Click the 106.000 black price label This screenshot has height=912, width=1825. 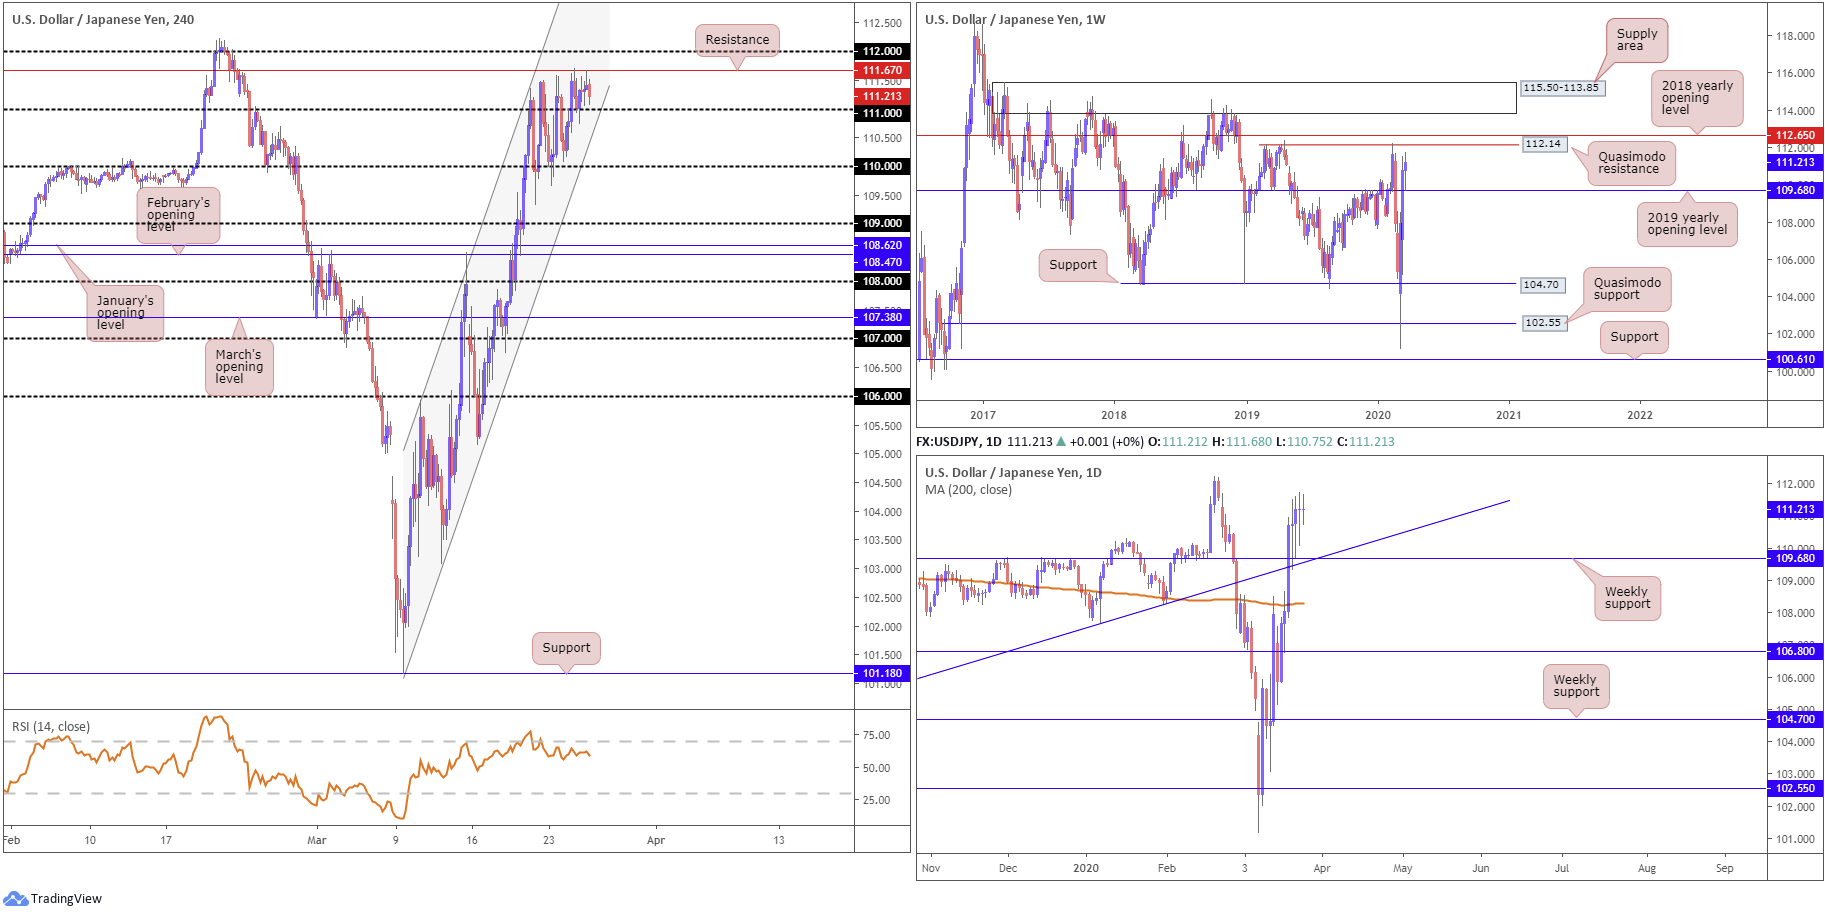coord(882,396)
